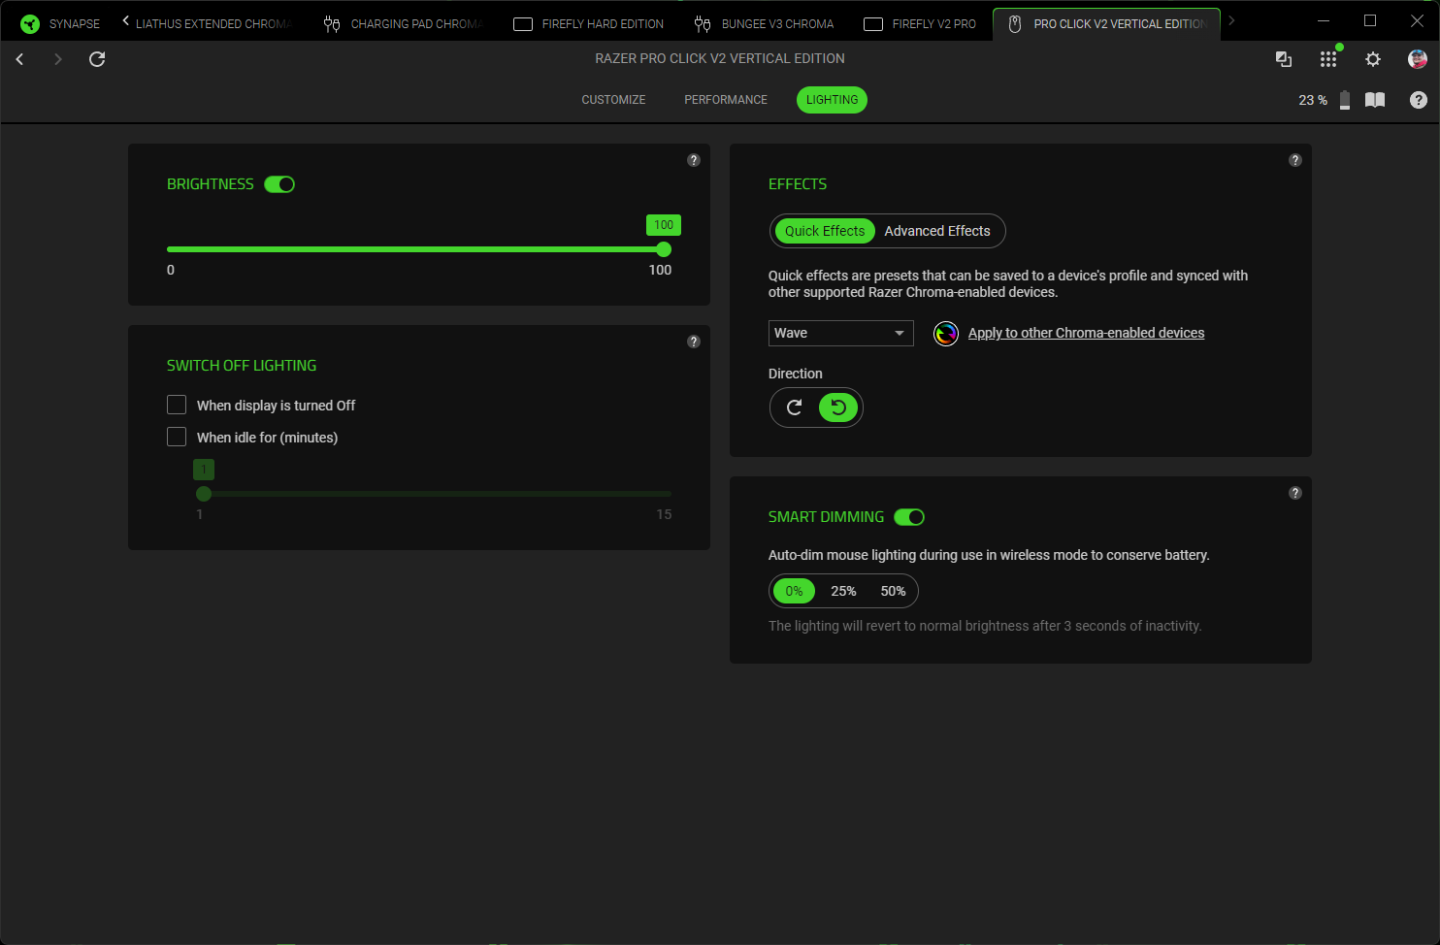1440x945 pixels.
Task: Show help for the Switch Off Lighting panel
Action: click(694, 342)
